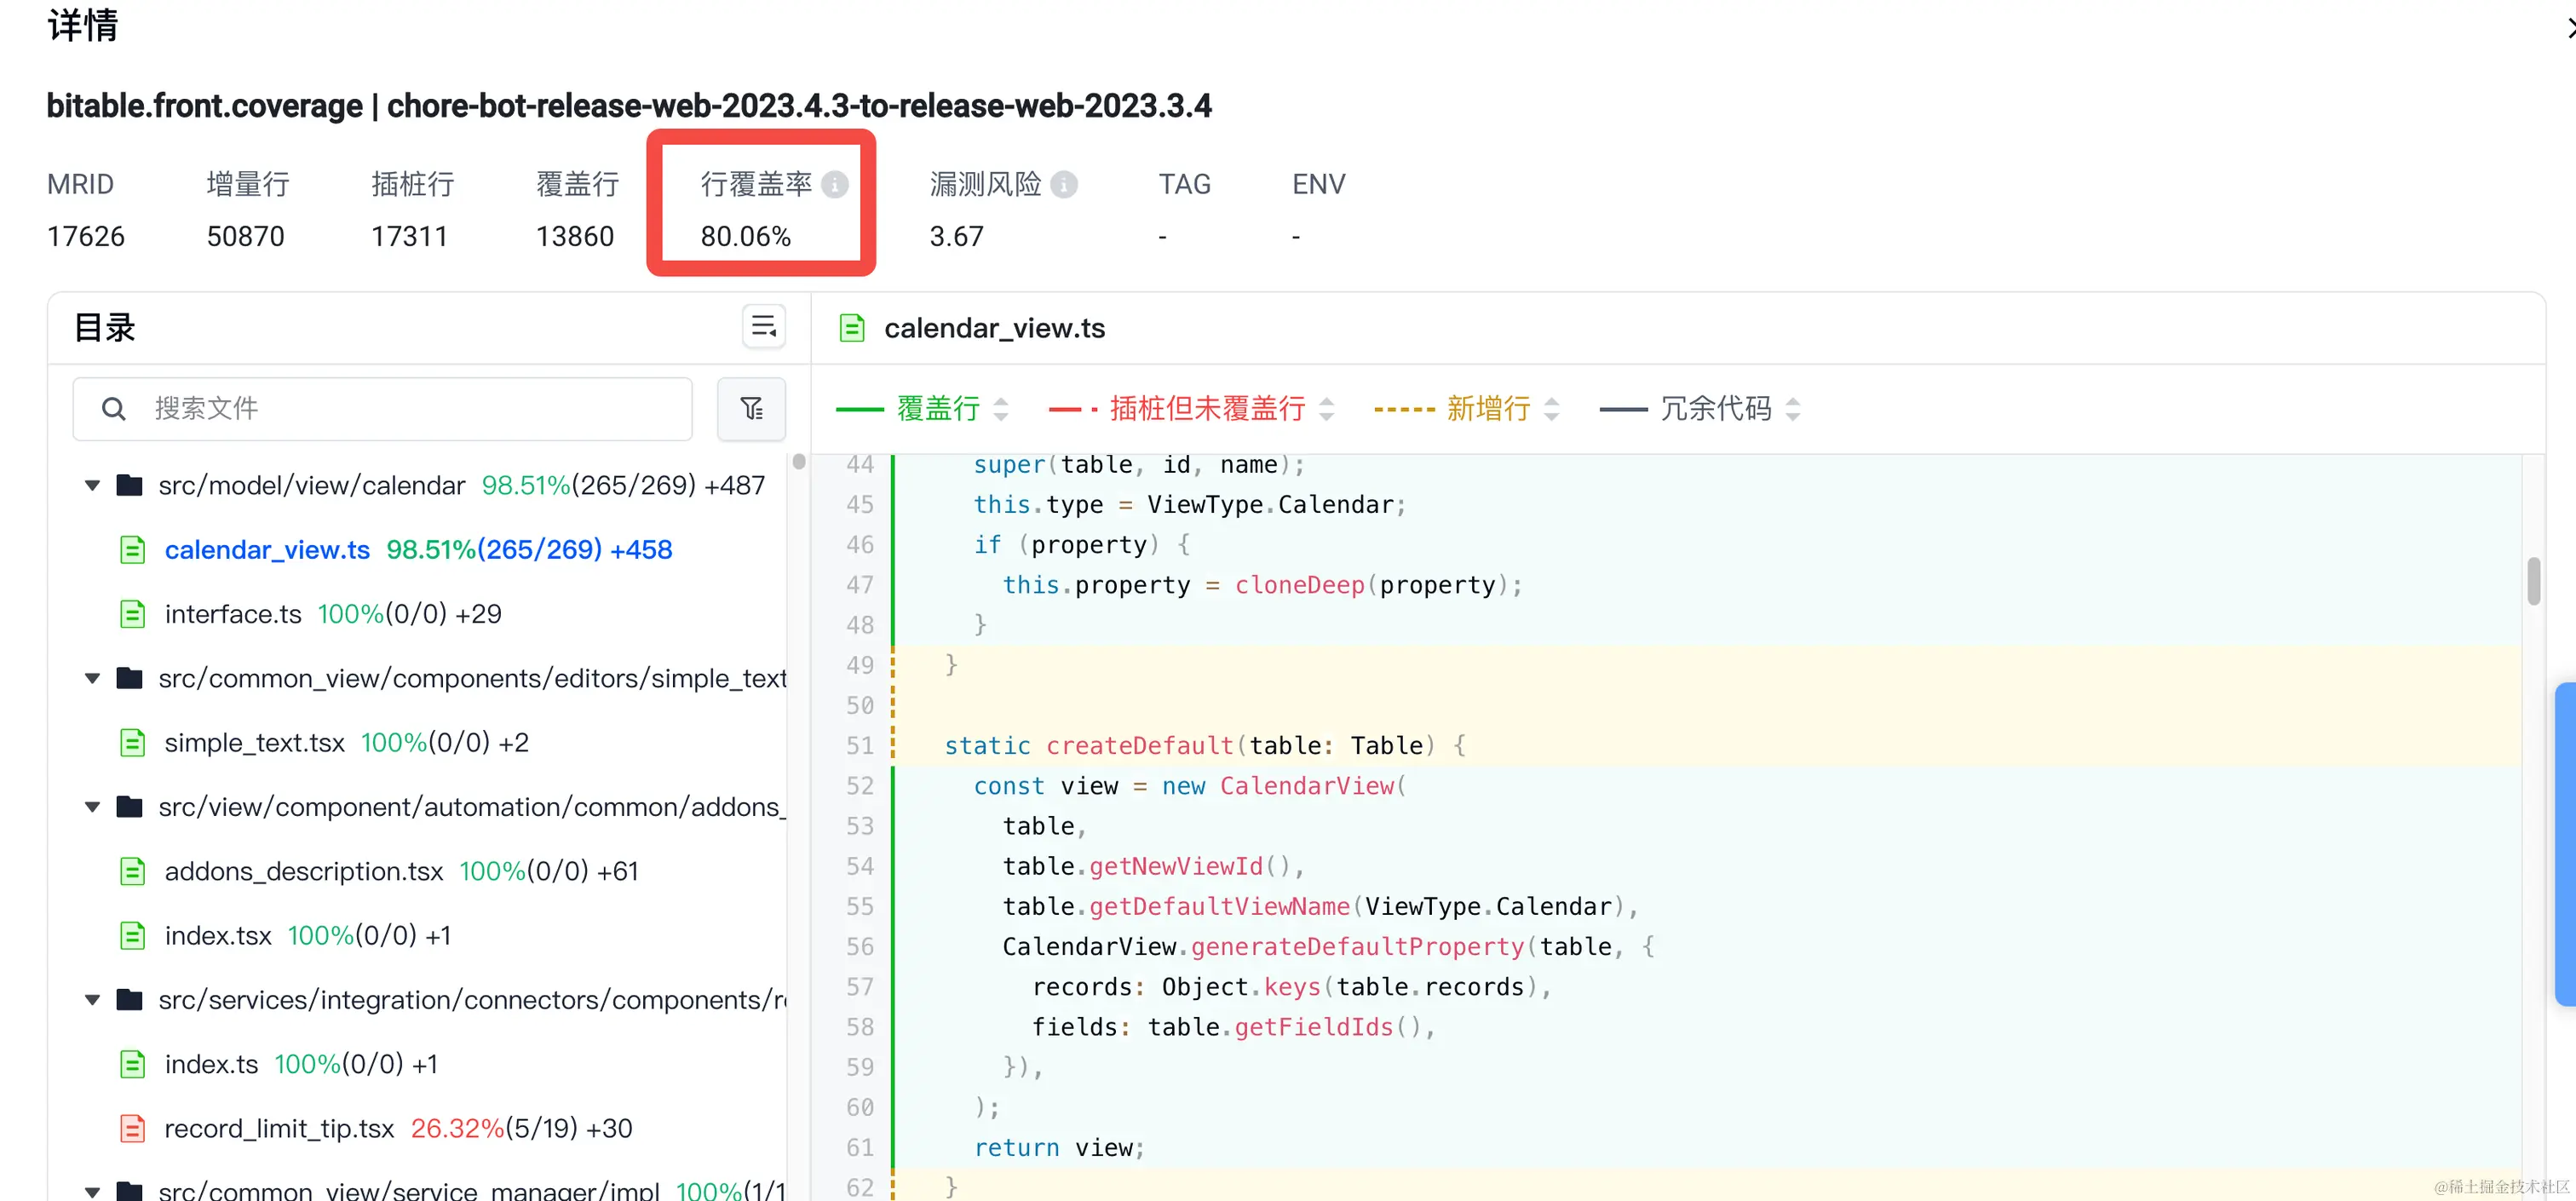This screenshot has width=2576, height=1201.
Task: Collapse the src/view/component/automation/common folder
Action: coord(92,808)
